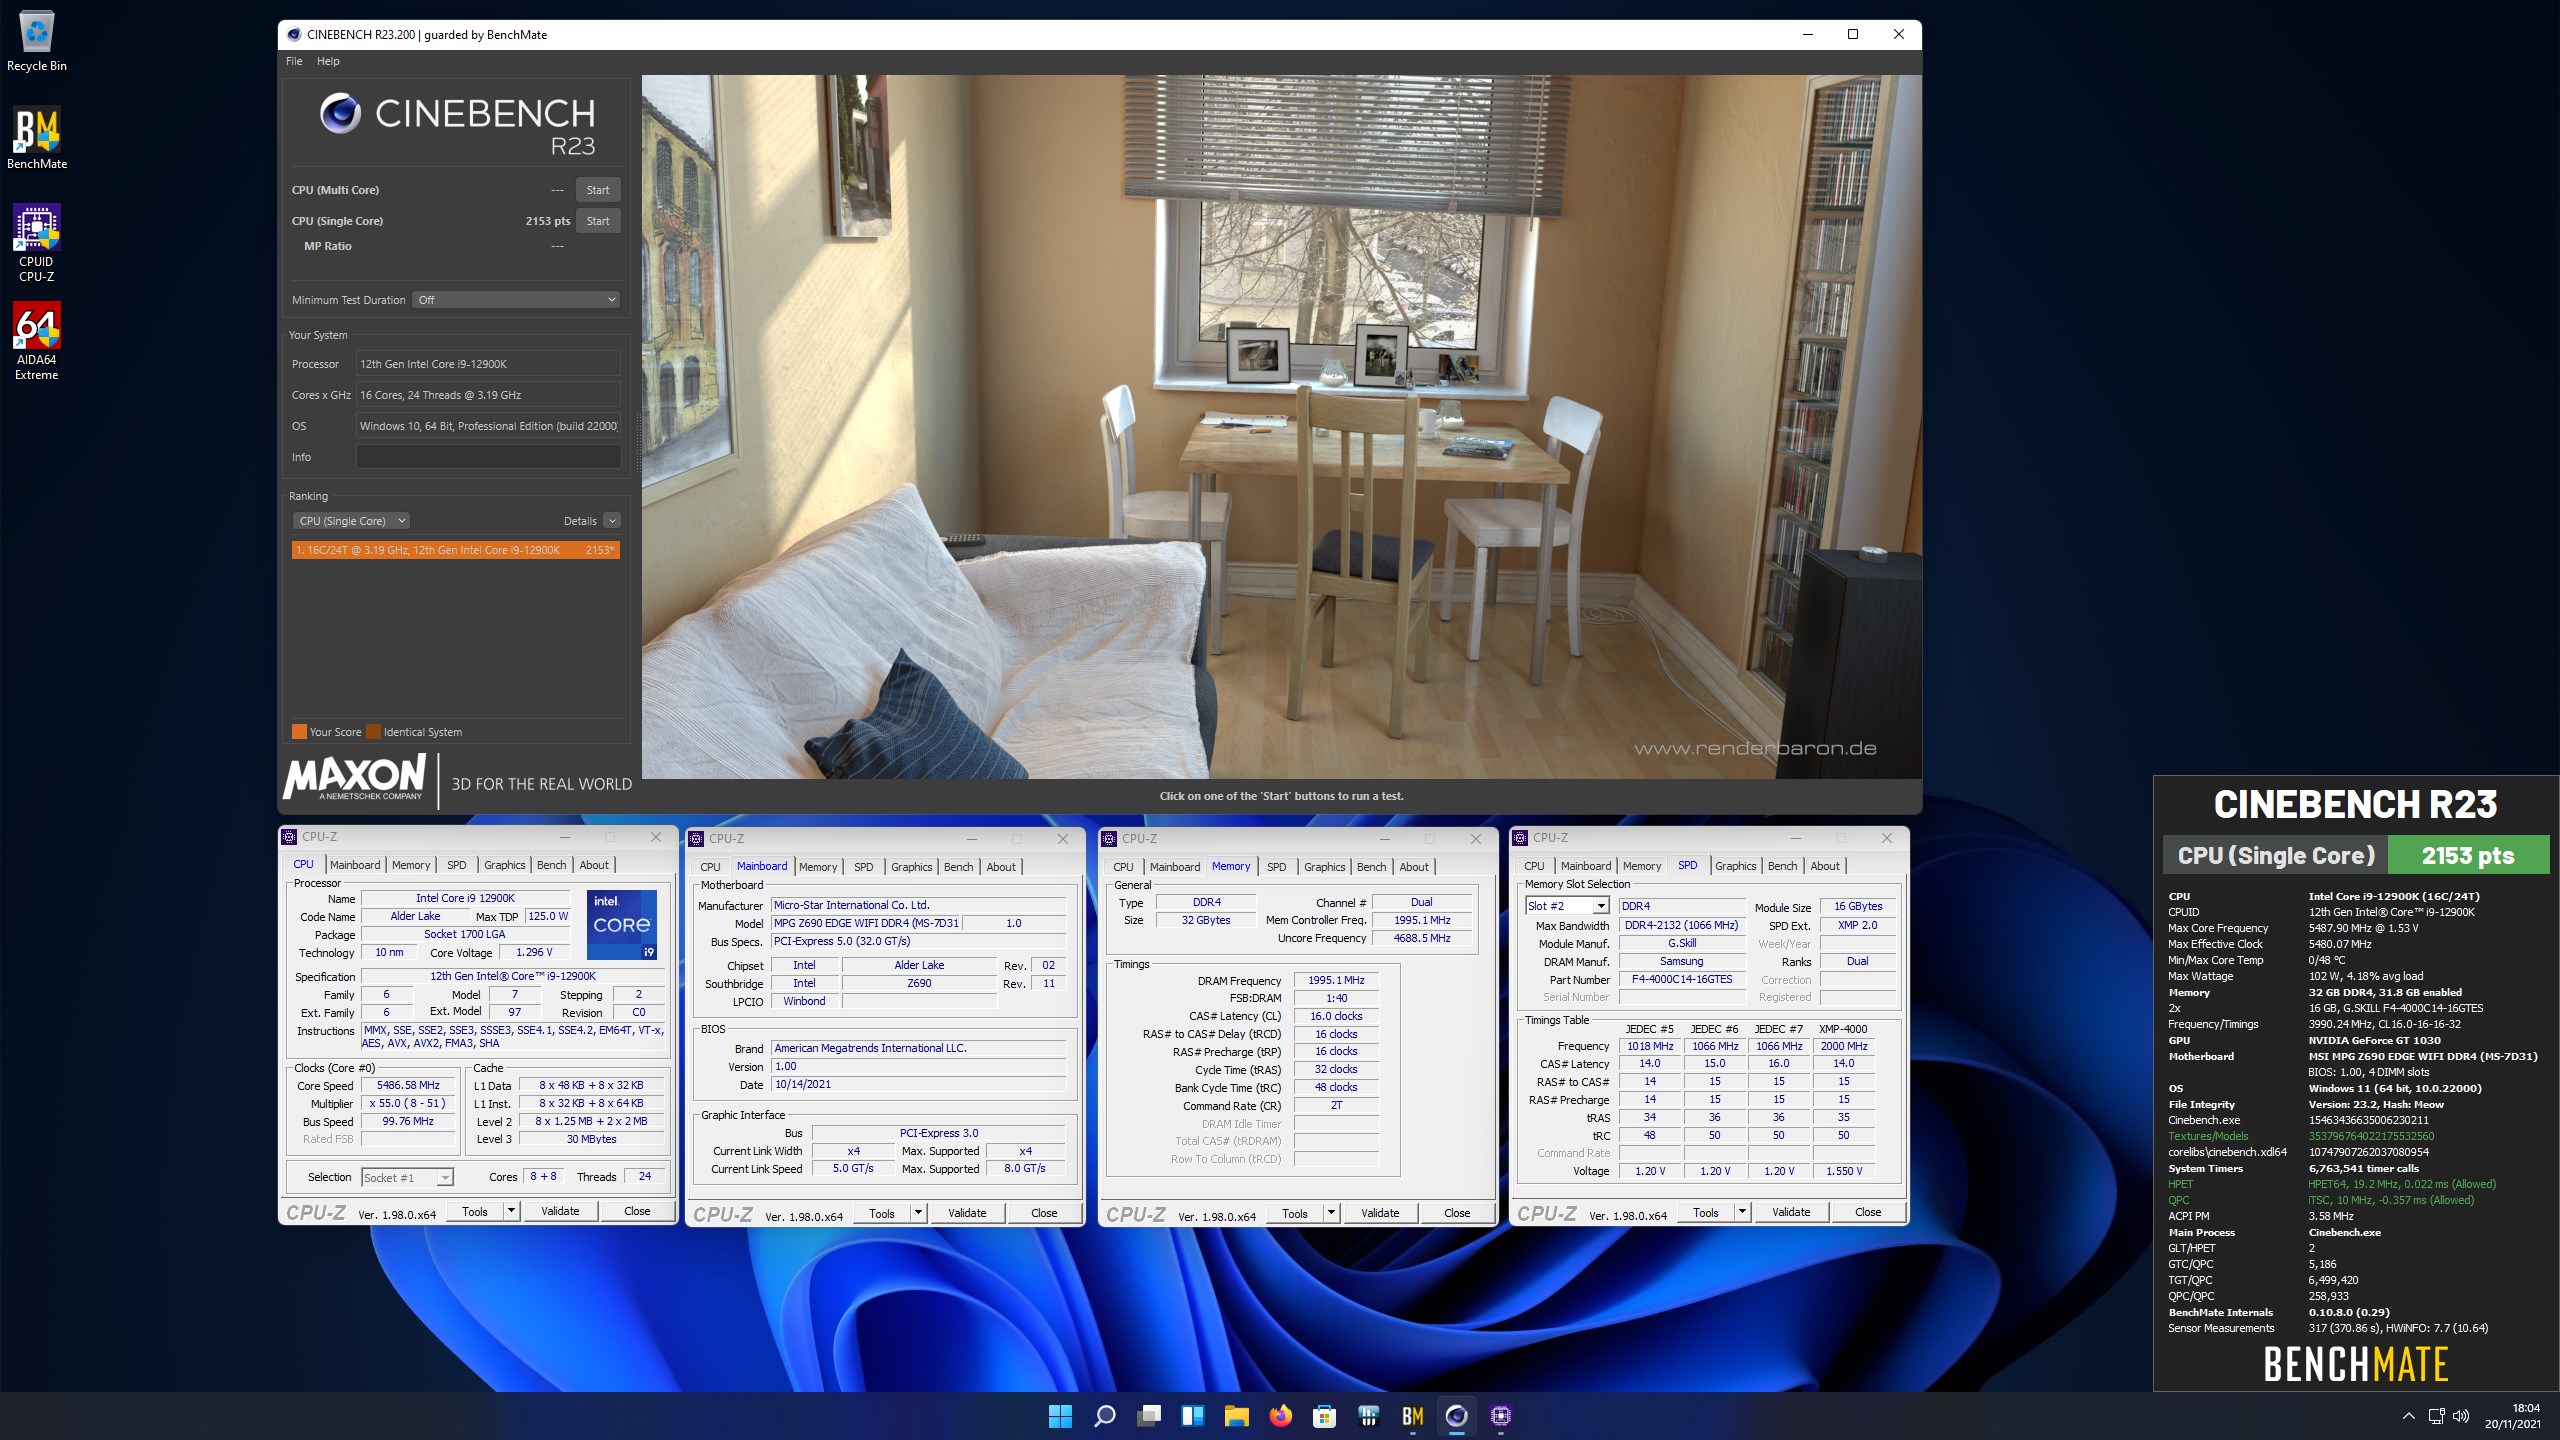Open Tools dropdown arrow in CPU-Z CPU window
Screen dimensions: 2560x1440
tap(511, 1211)
